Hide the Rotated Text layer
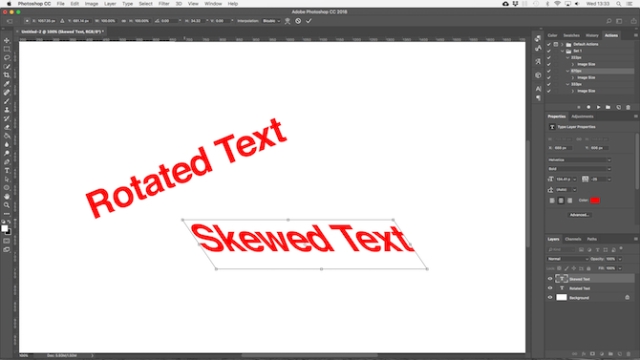Viewport: 640px width, 360px height. tap(550, 288)
